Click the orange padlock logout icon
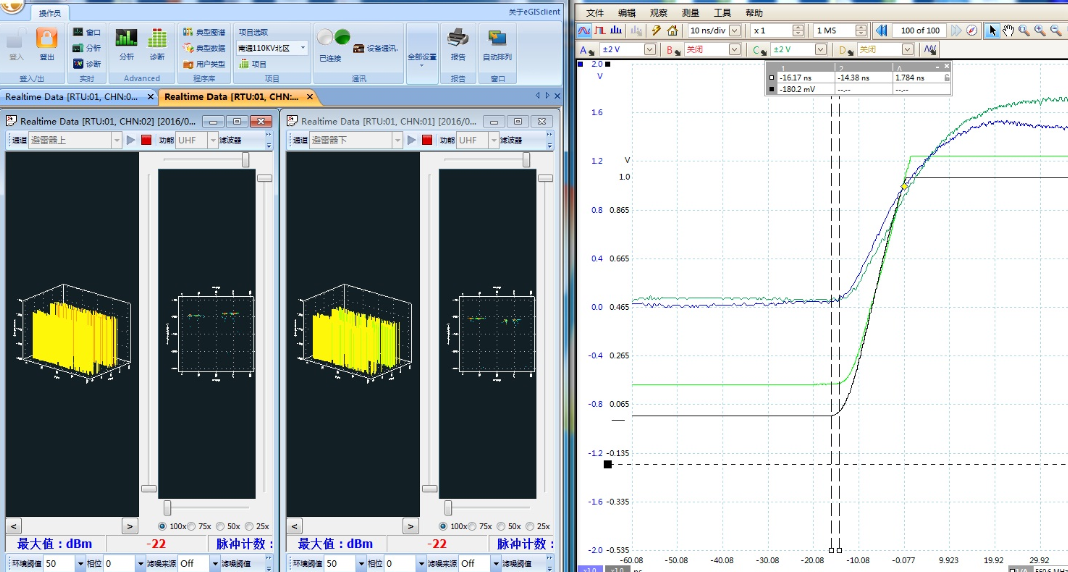 [46, 39]
